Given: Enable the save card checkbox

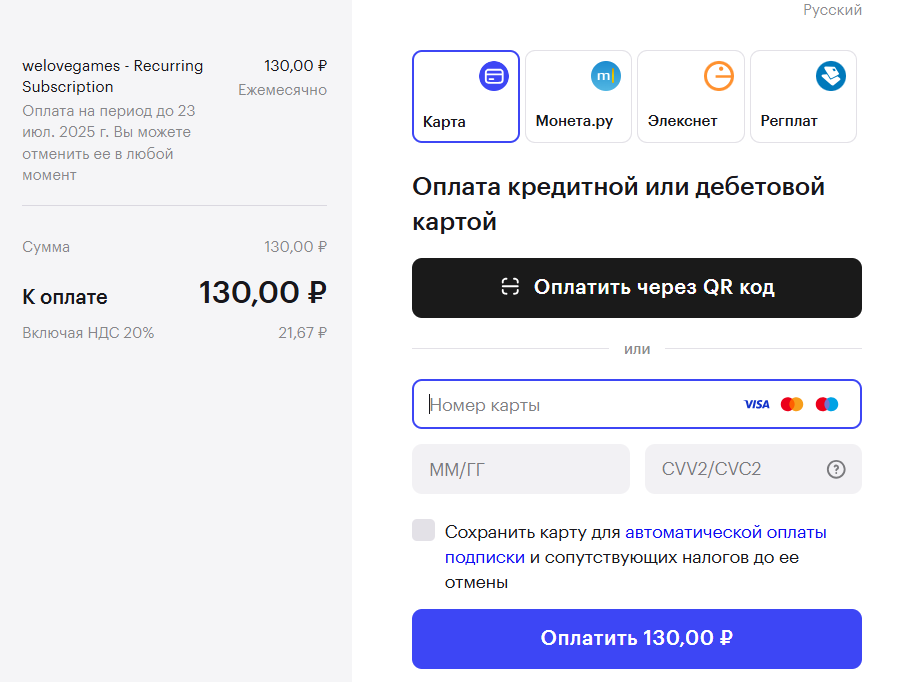Looking at the screenshot, I should coord(424,530).
